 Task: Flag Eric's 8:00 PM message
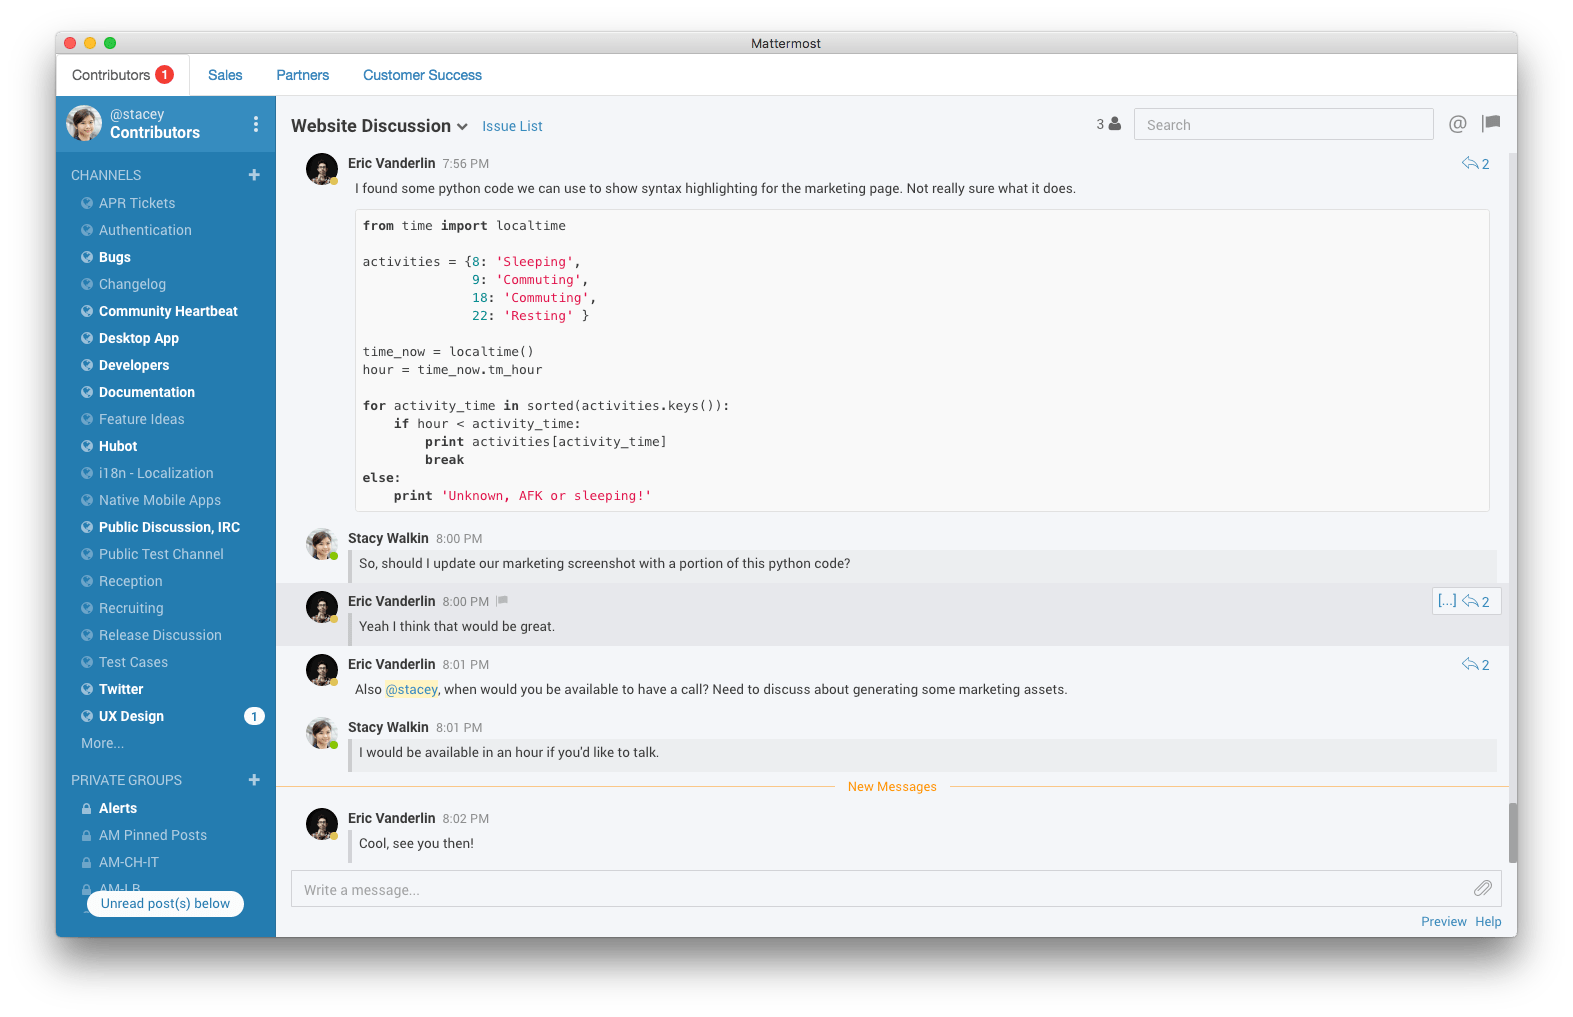502,601
